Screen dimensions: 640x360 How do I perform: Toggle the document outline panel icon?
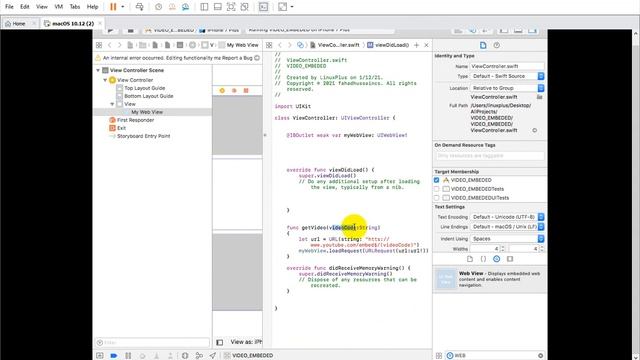tap(220, 342)
